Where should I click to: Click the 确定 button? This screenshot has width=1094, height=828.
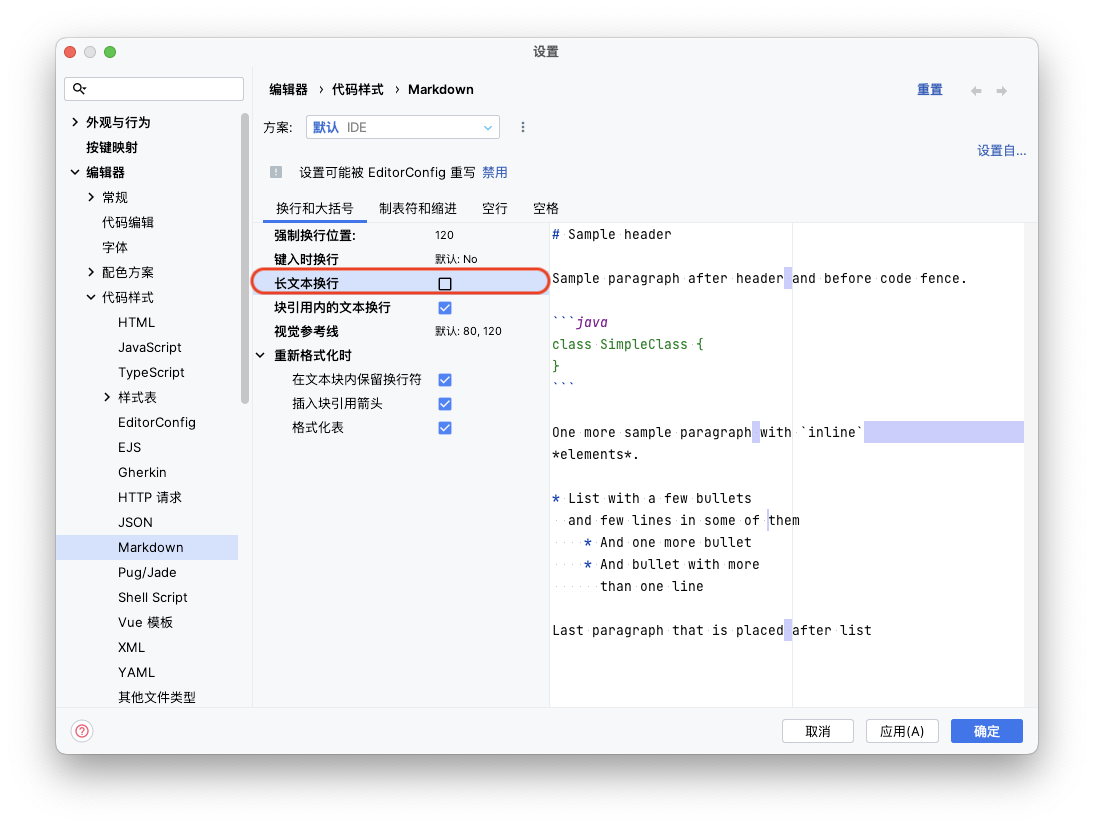pyautogui.click(x=986, y=731)
